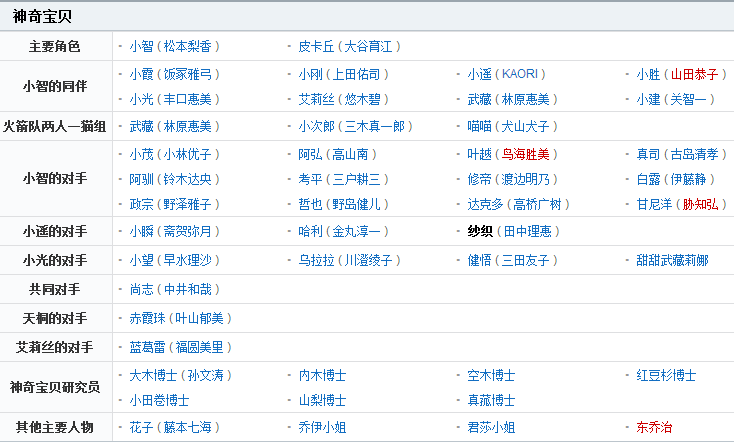This screenshot has width=734, height=443.
Task: Open the 政宗 link
Action: coord(141,204)
